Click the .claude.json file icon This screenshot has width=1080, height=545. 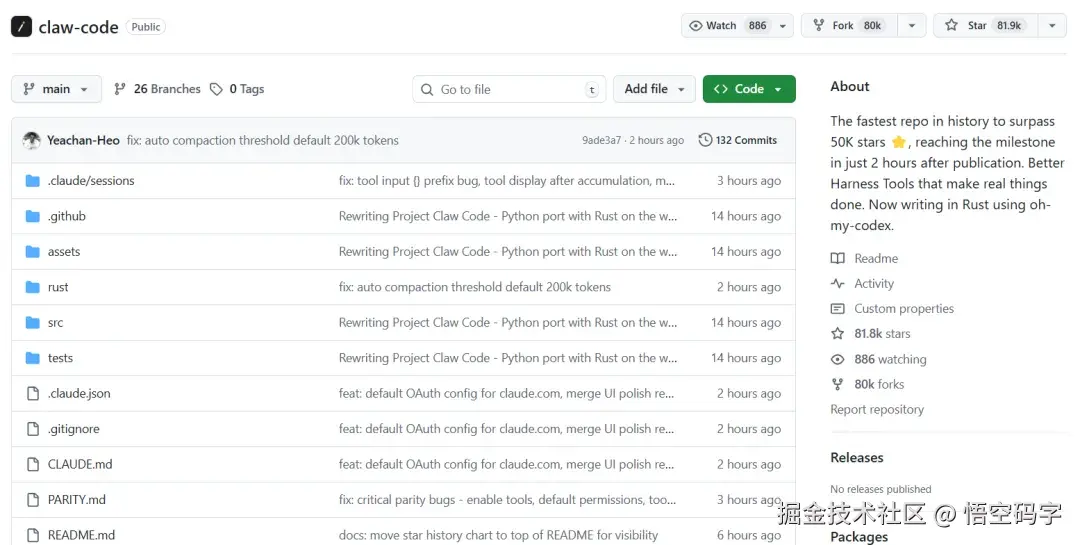32,393
